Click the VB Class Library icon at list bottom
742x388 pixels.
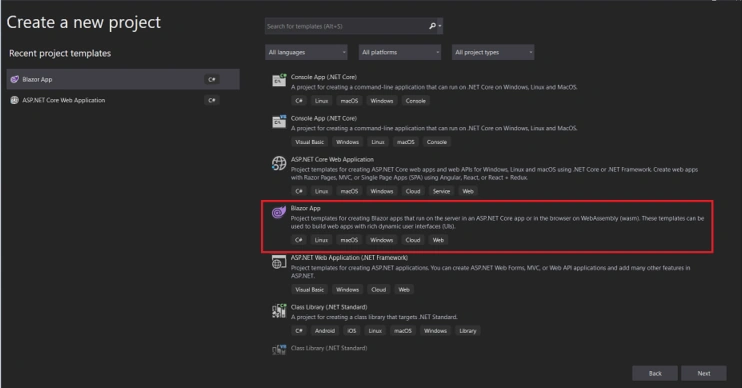point(279,350)
